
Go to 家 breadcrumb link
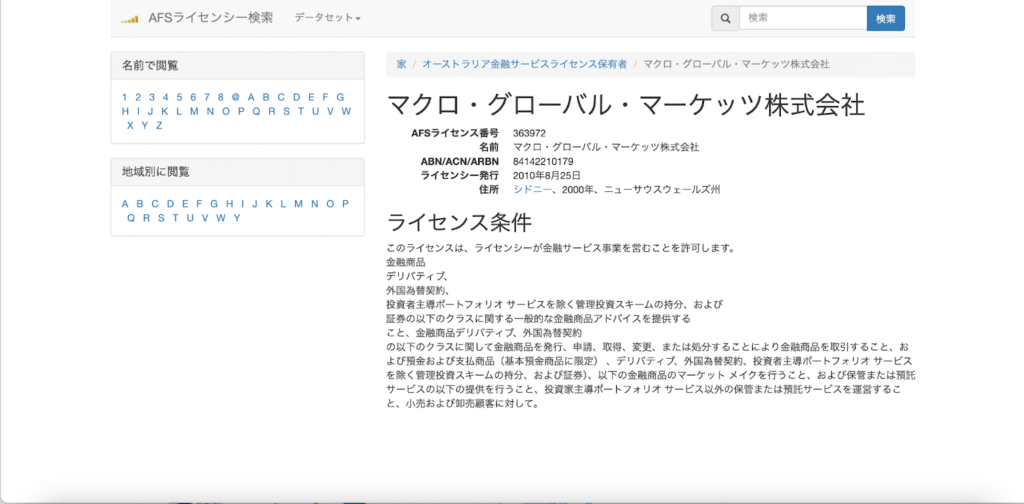401,64
